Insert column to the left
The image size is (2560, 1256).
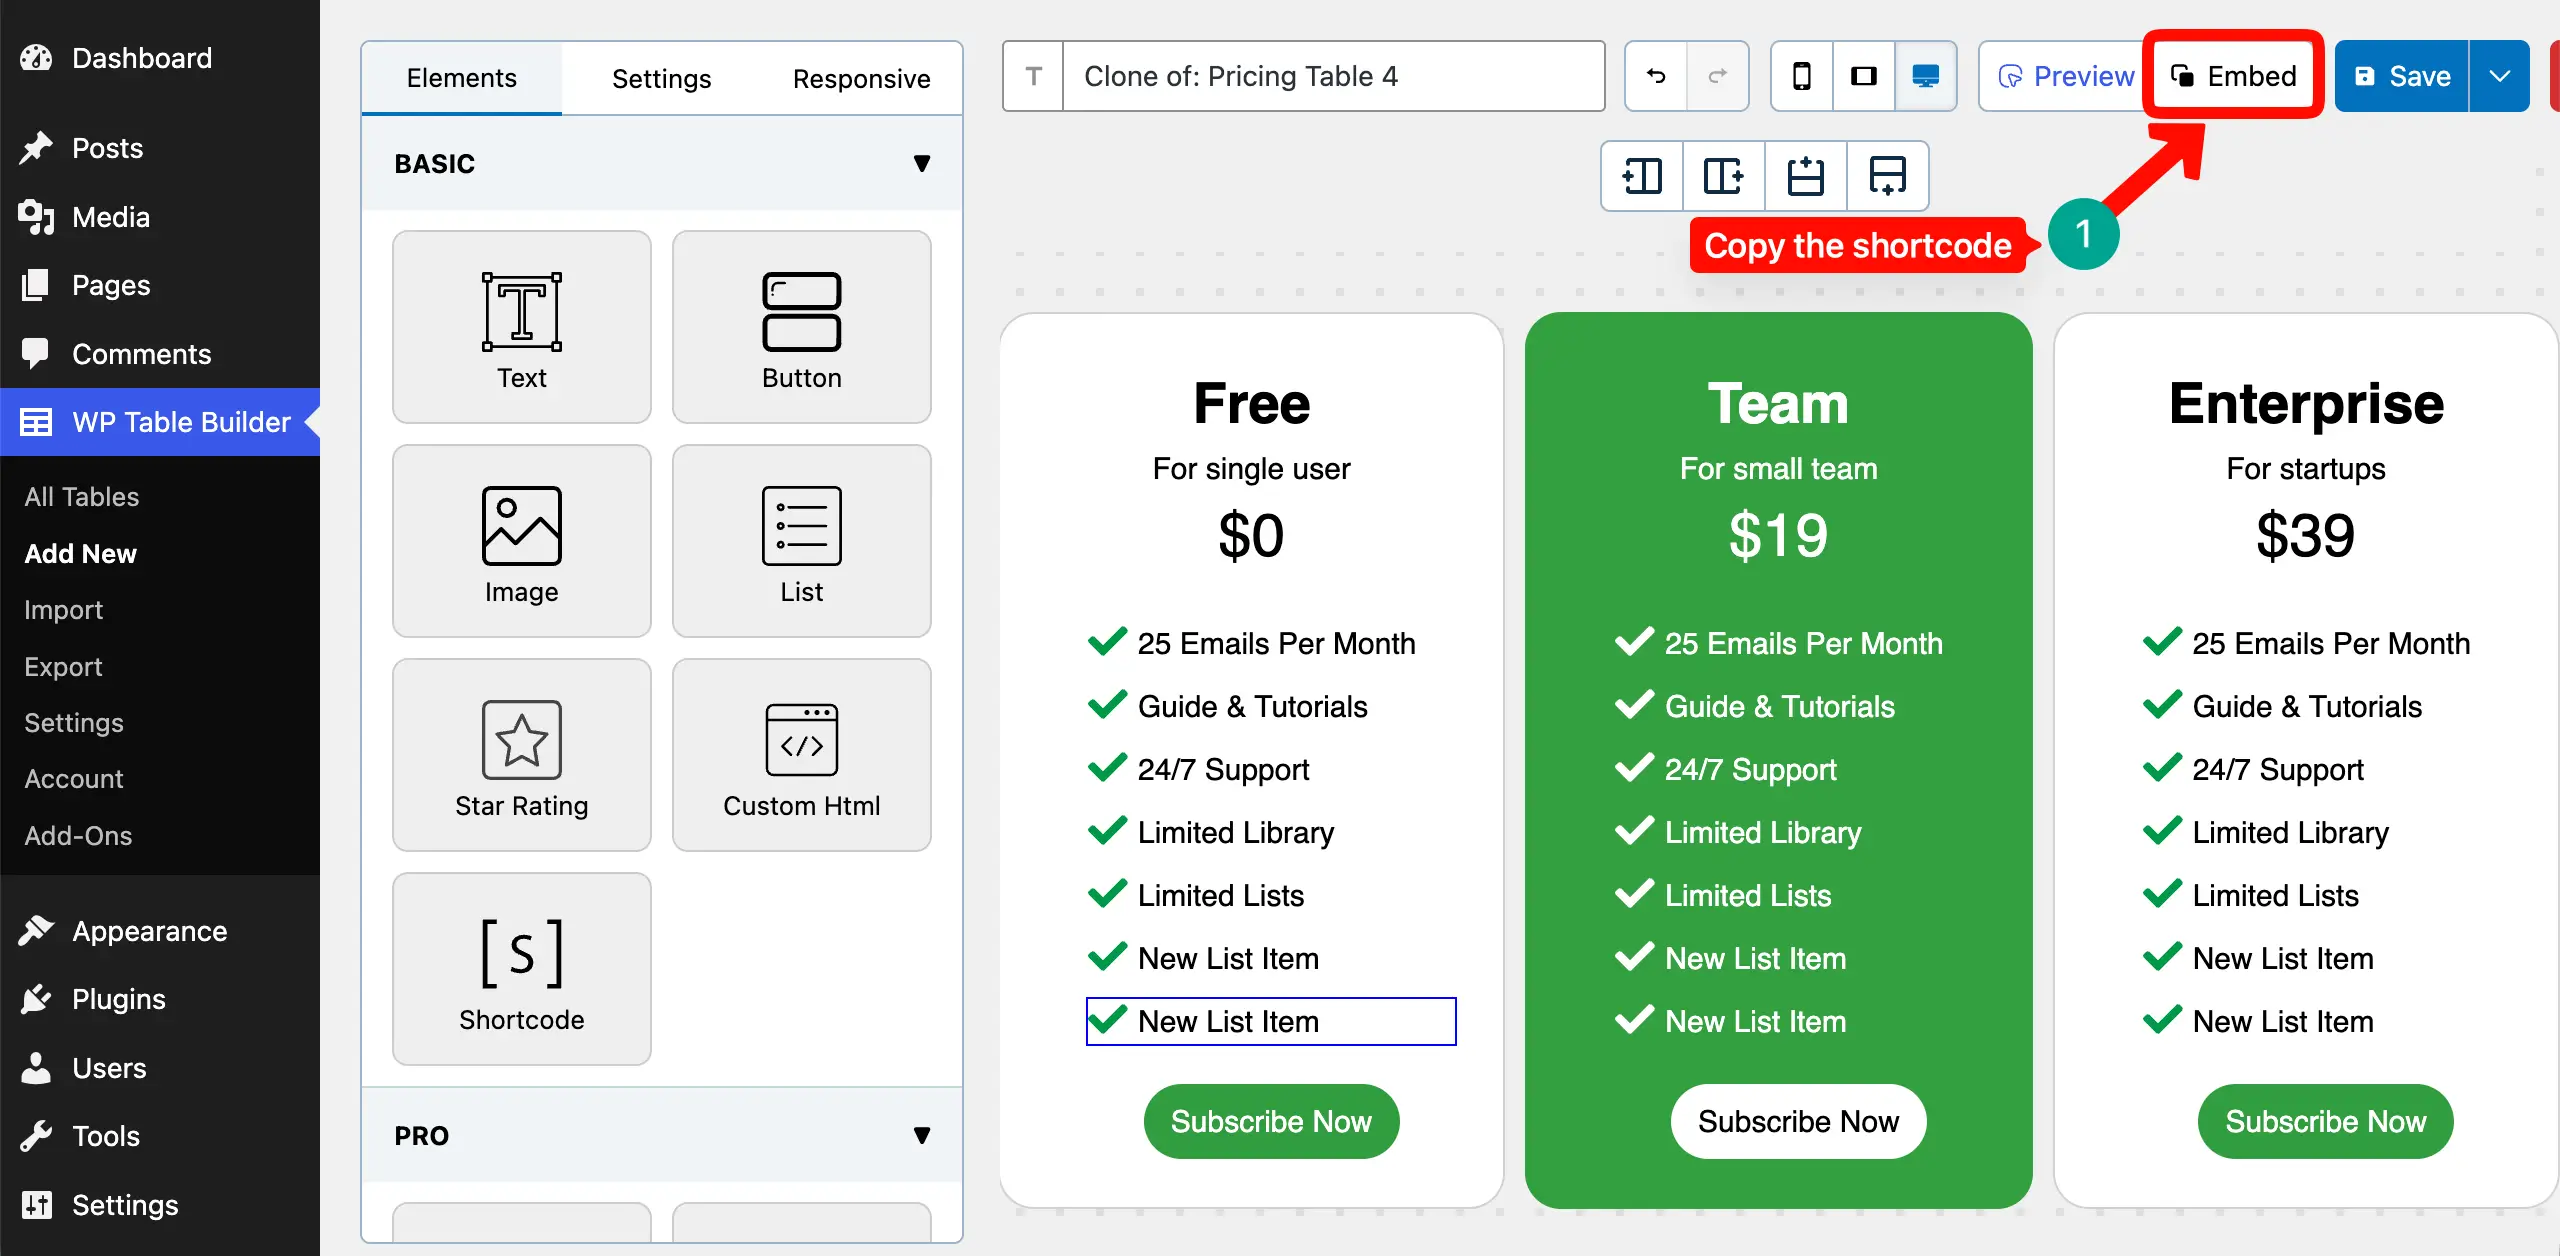pyautogui.click(x=1642, y=176)
